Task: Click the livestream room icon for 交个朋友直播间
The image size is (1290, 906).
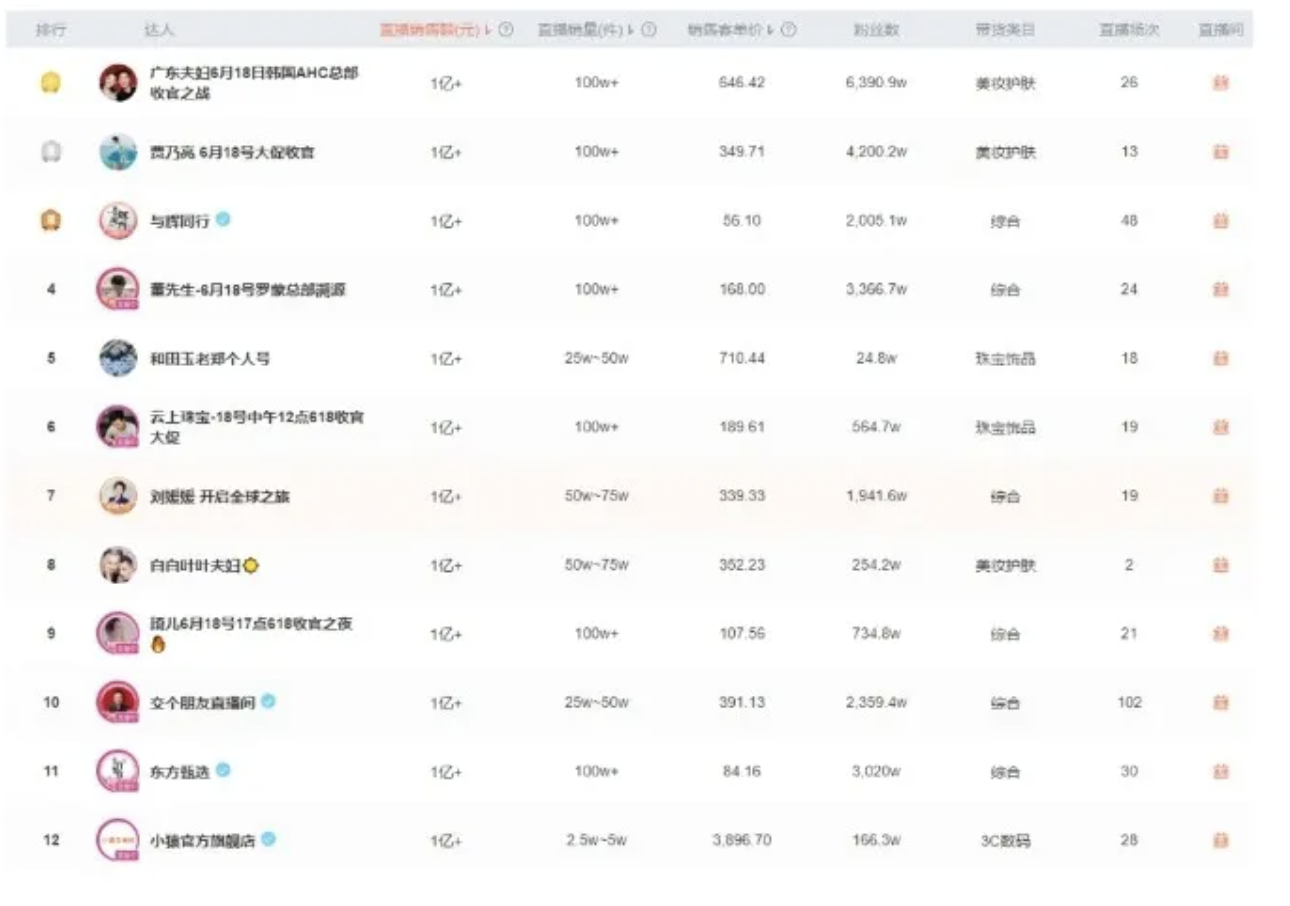Action: pos(1220,703)
